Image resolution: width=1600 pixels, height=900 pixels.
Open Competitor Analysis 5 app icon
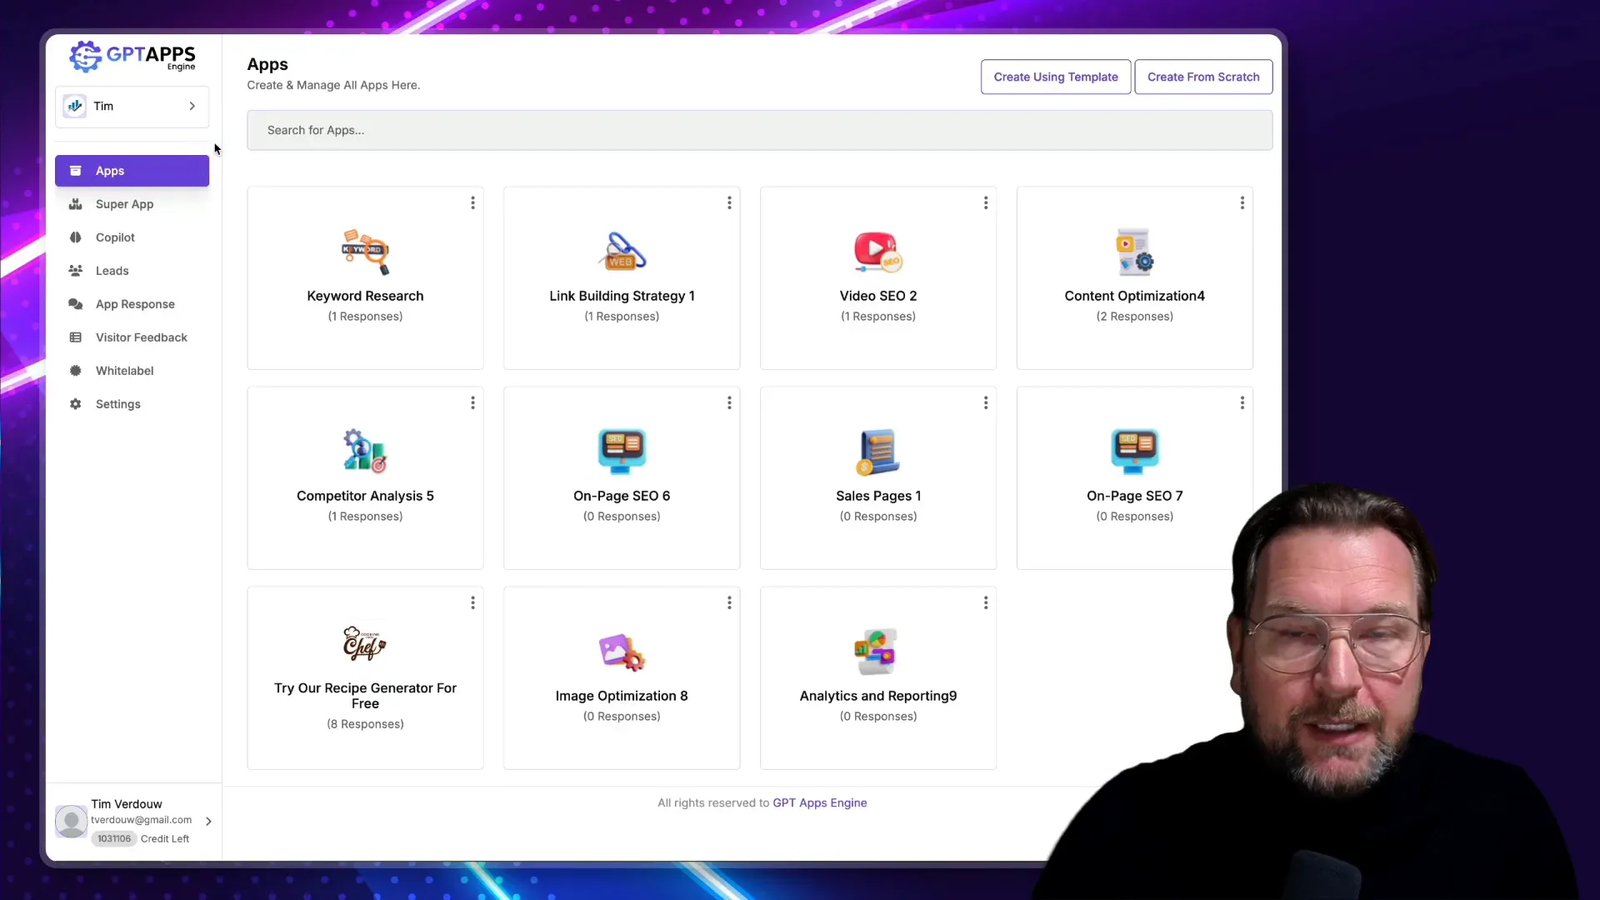click(365, 451)
